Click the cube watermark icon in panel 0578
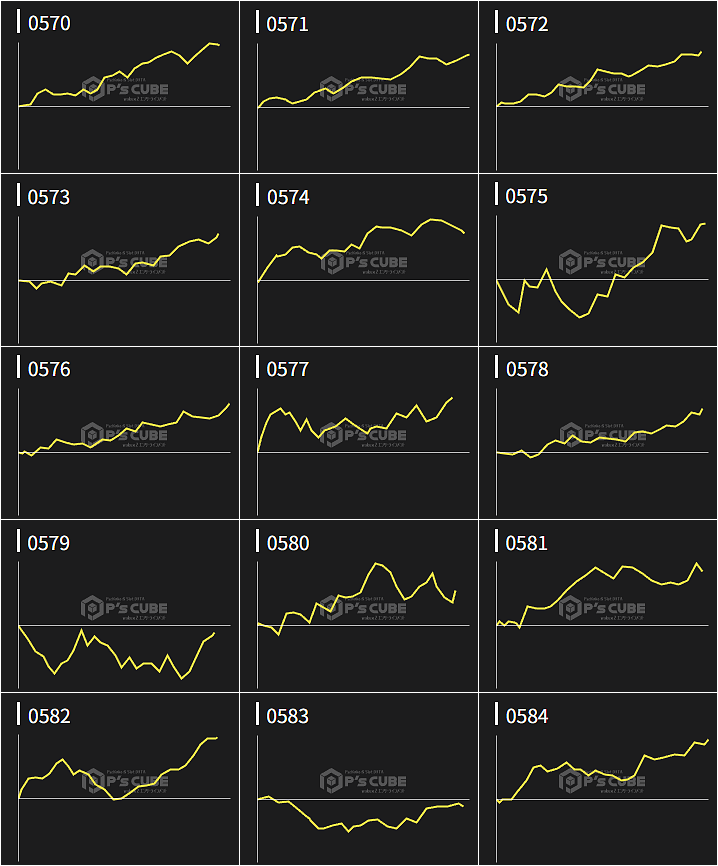The width and height of the screenshot is (718, 866). coord(571,435)
